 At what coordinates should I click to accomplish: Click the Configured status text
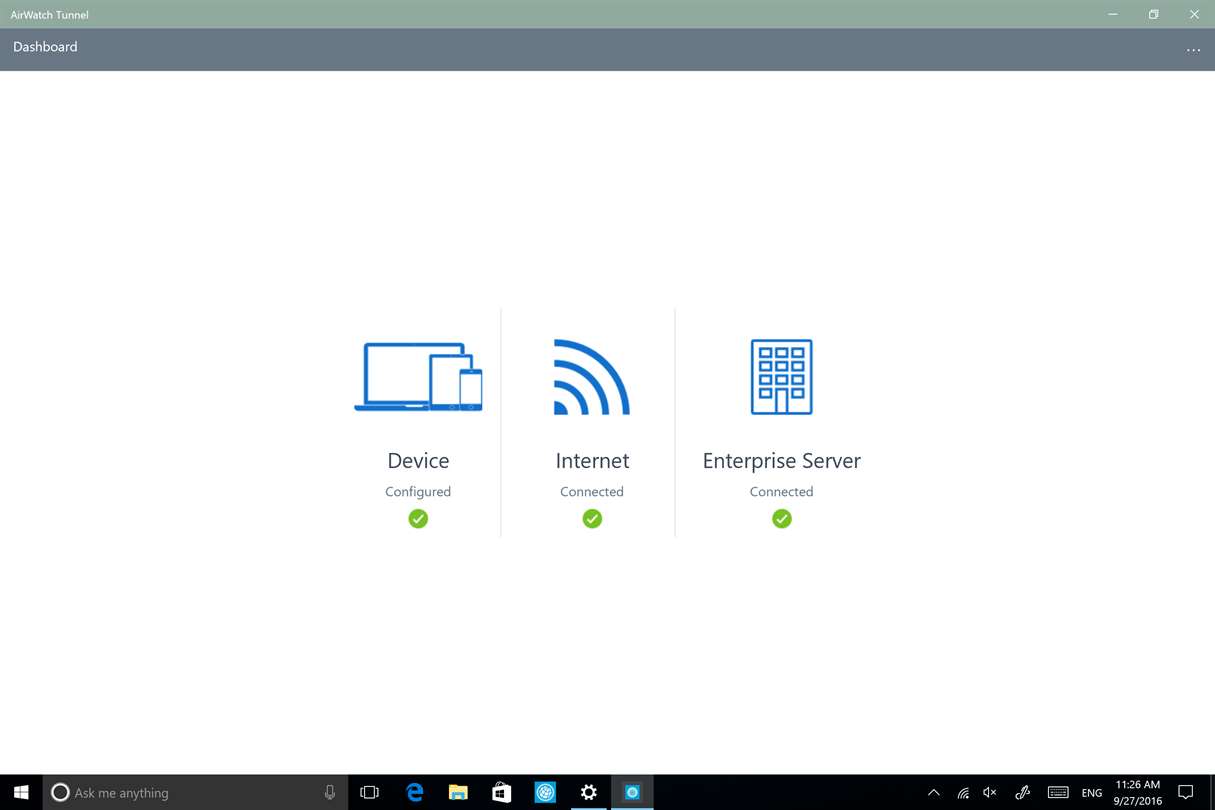[x=418, y=491]
